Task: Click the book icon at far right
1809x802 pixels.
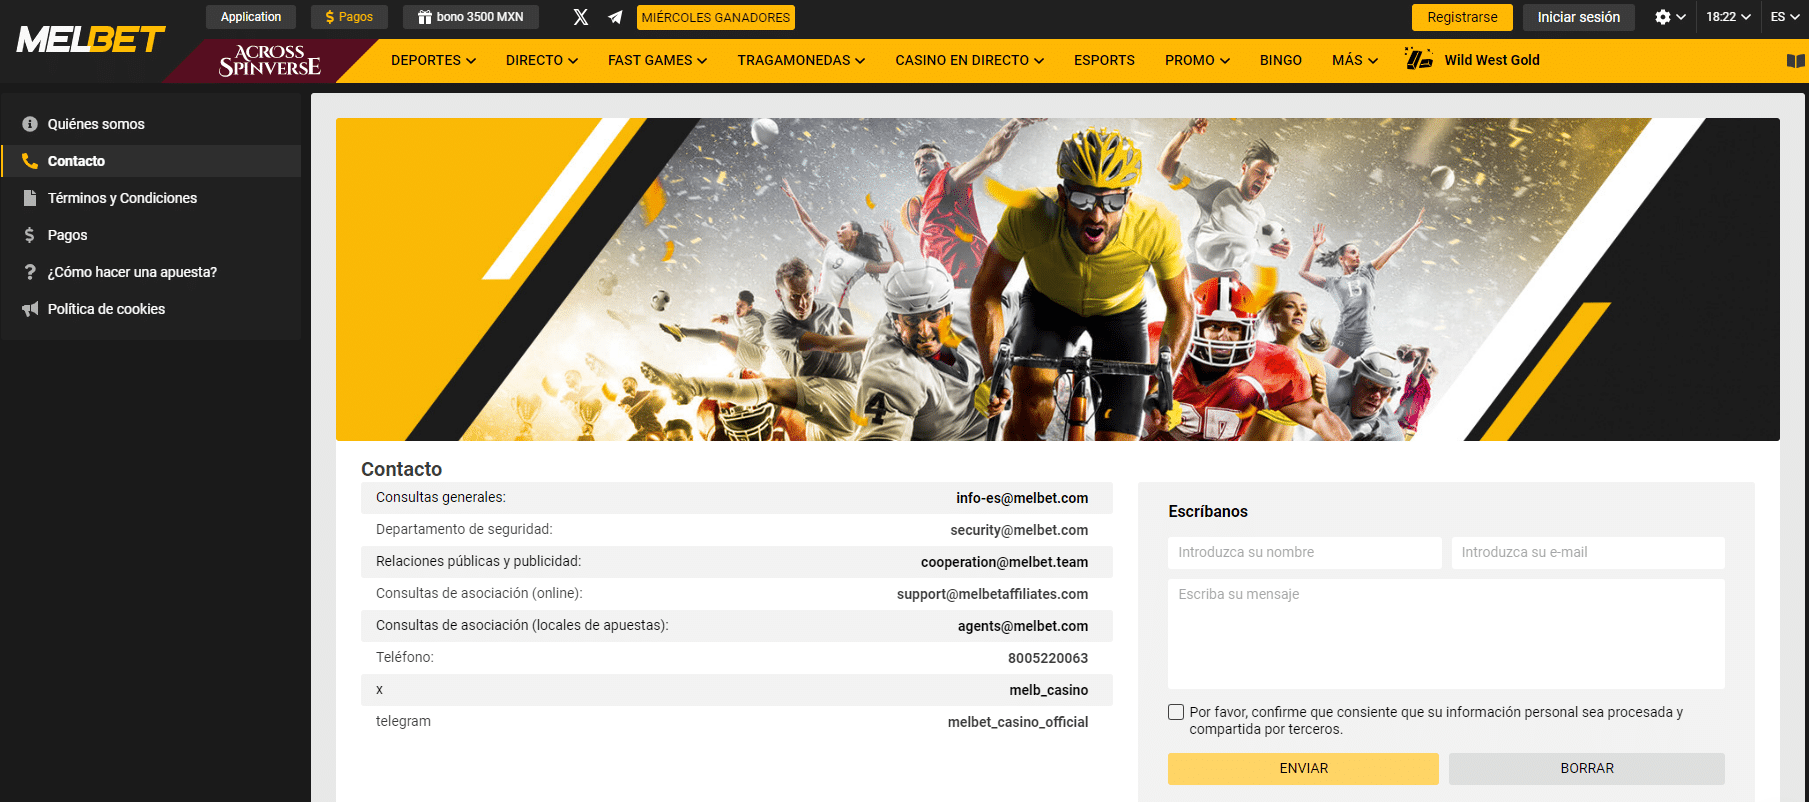Action: tap(1795, 61)
